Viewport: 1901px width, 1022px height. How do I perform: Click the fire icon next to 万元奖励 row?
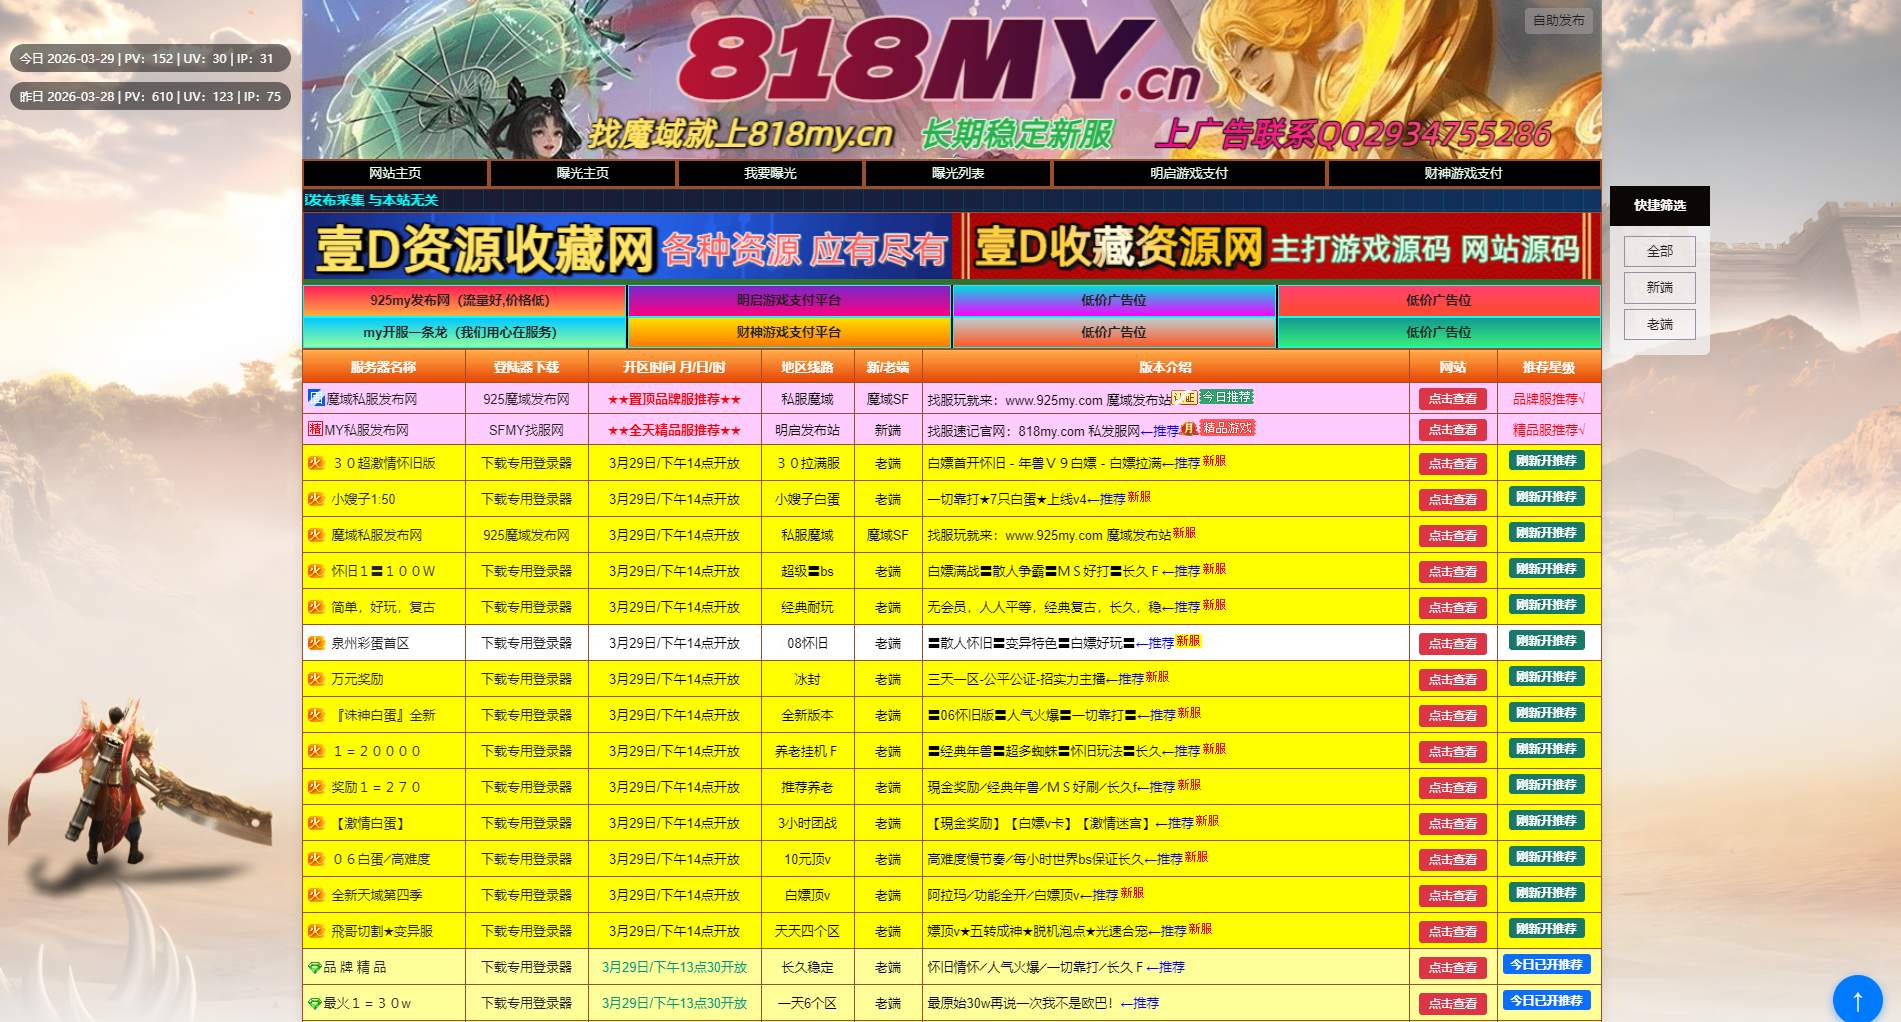point(314,679)
